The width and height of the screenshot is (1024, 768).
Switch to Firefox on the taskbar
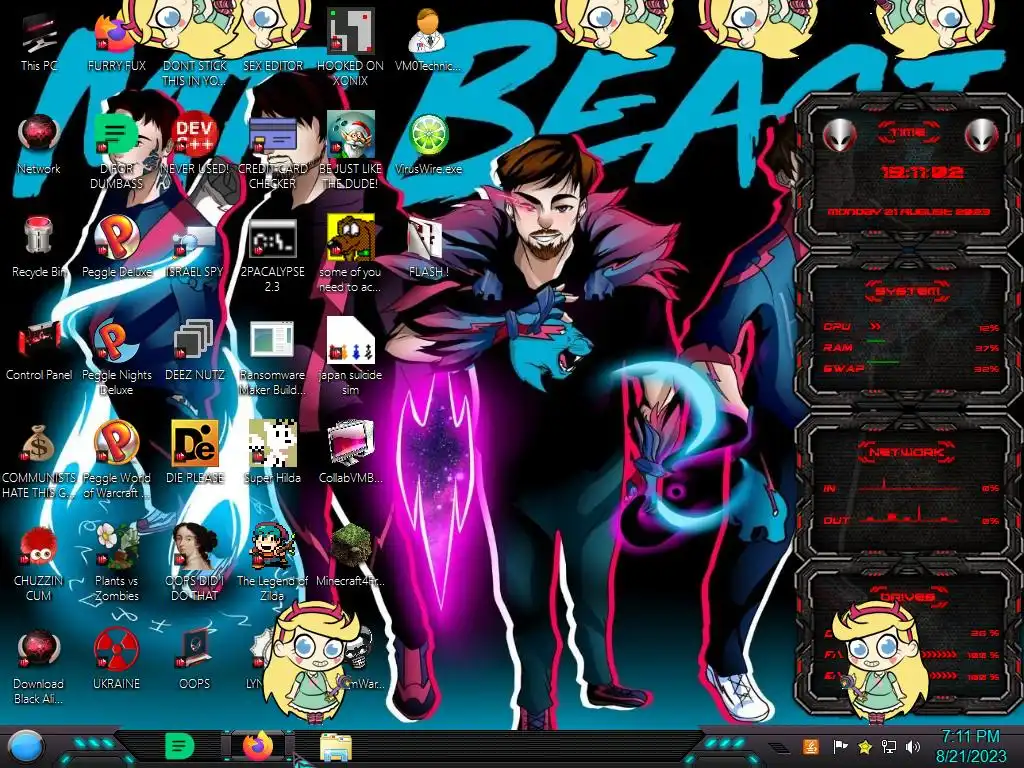[258, 746]
